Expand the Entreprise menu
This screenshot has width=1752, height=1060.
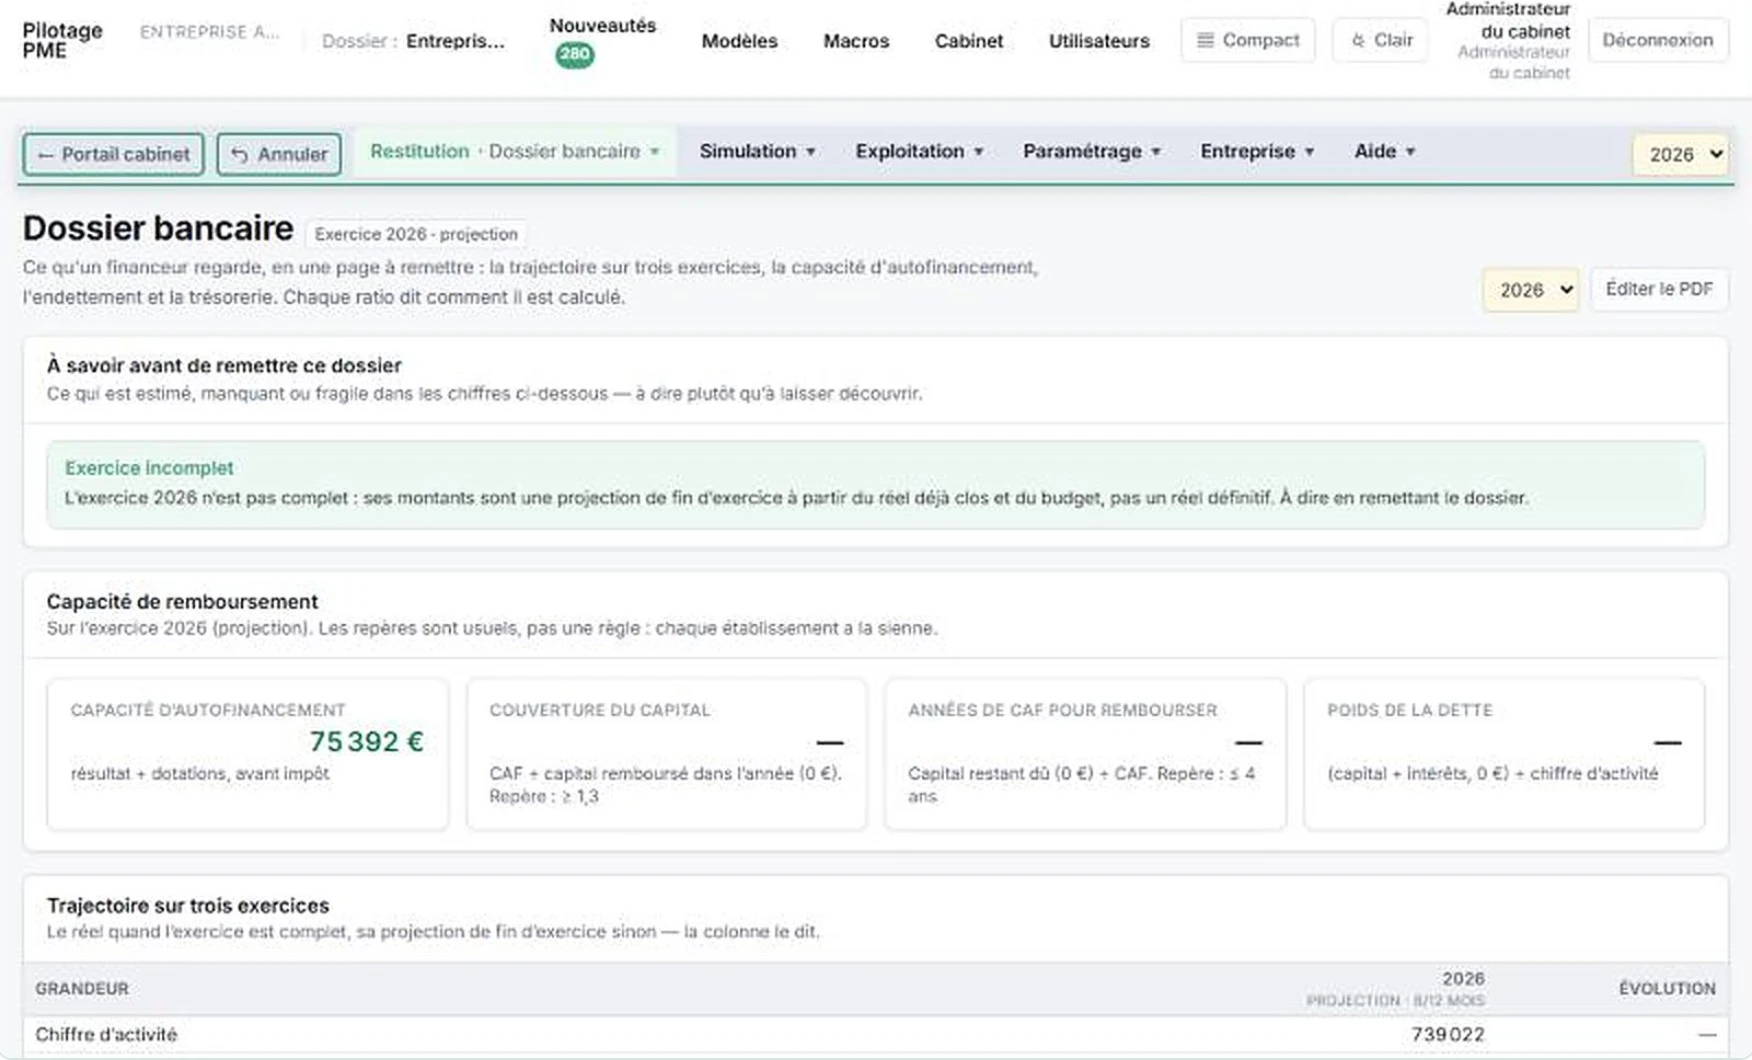coord(1257,151)
